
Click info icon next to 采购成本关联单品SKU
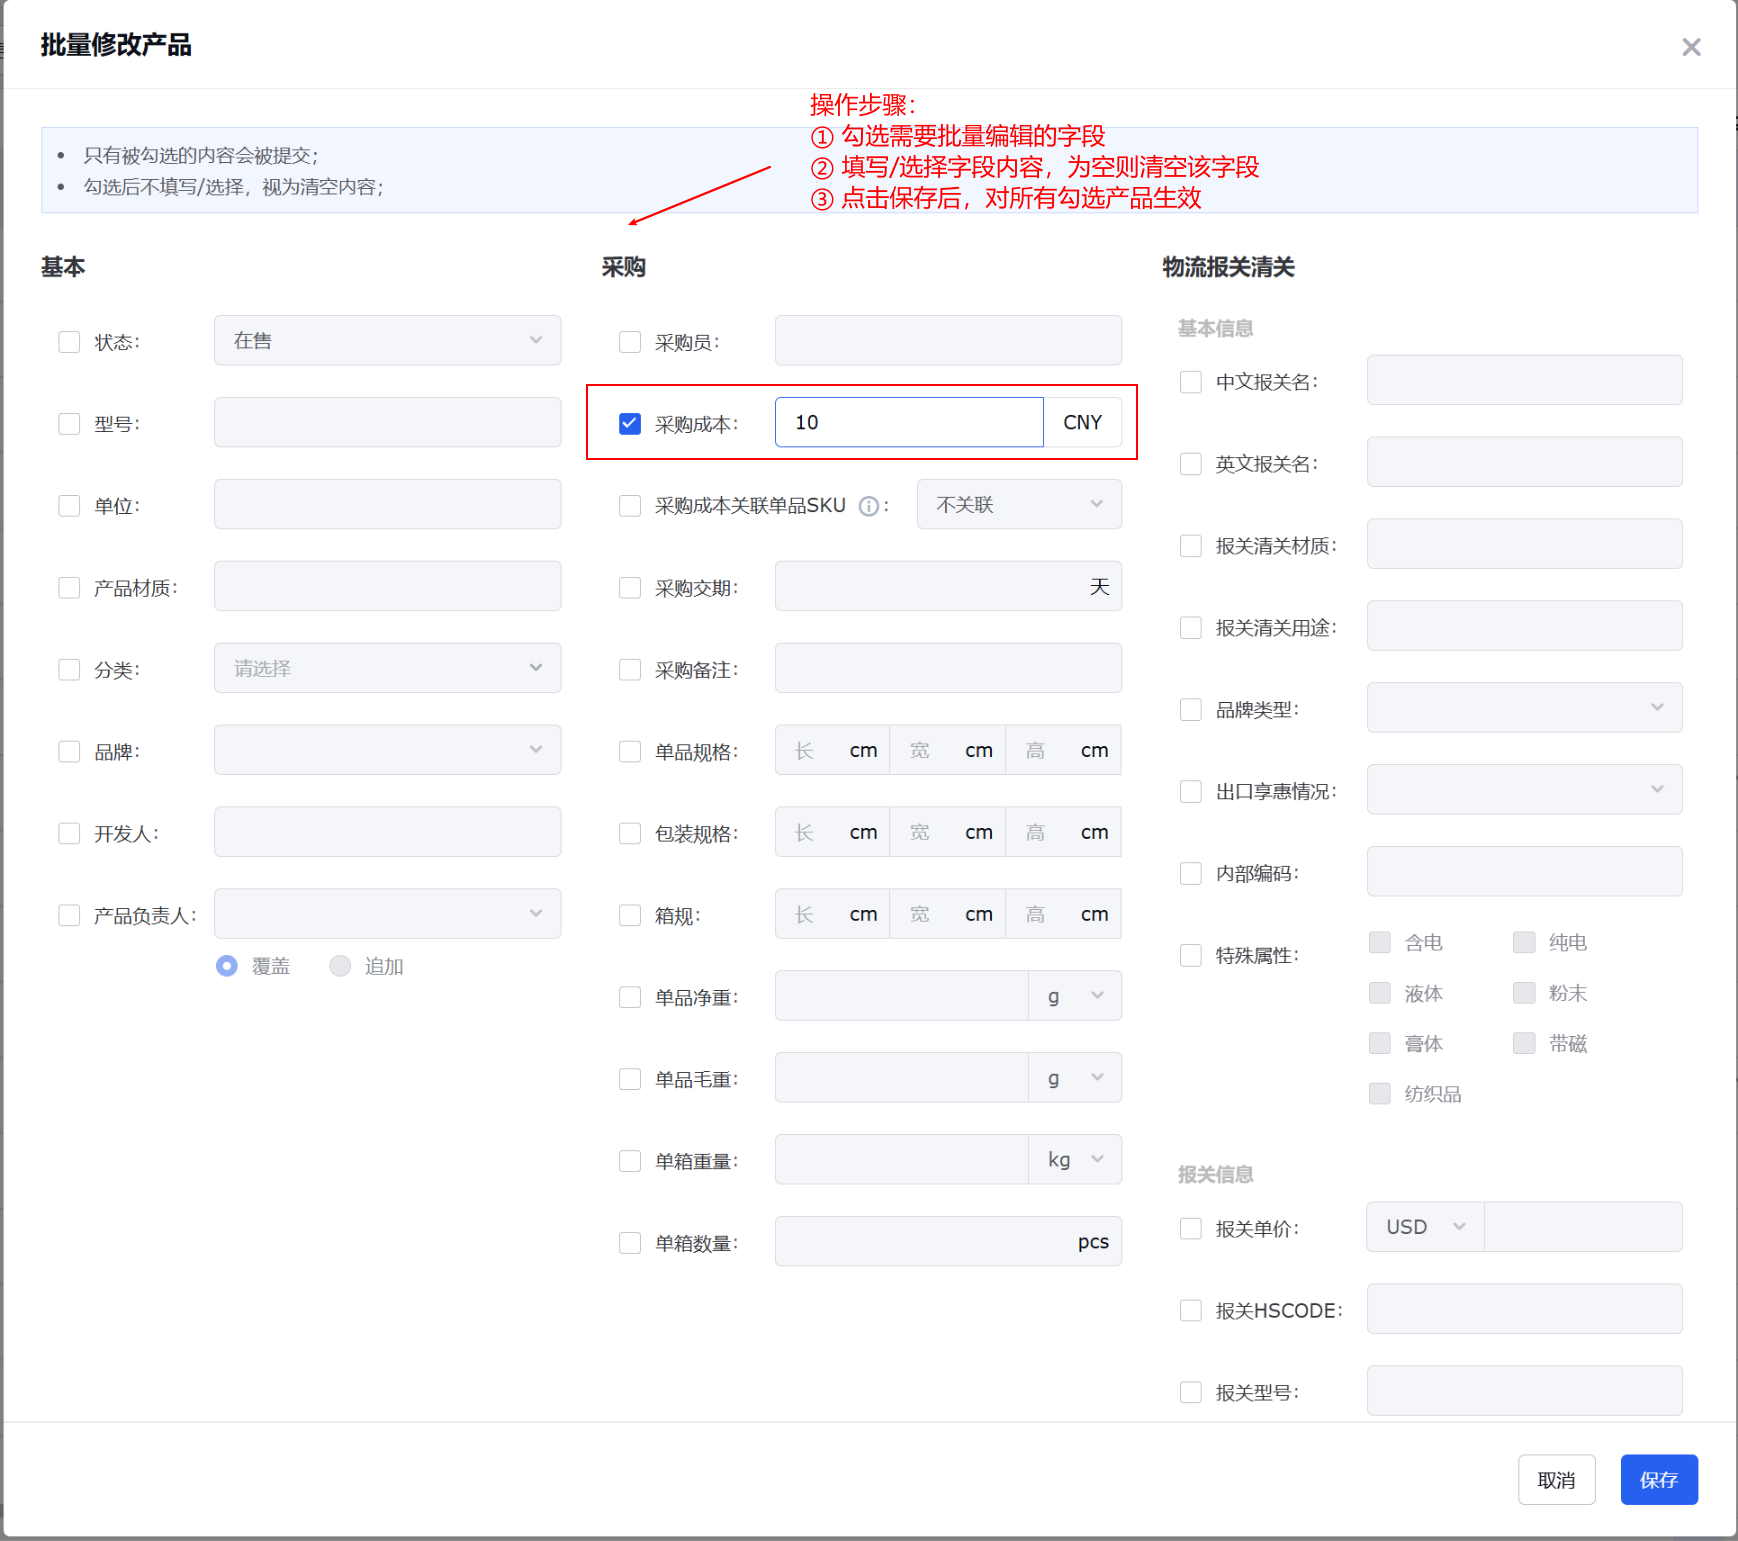869,506
